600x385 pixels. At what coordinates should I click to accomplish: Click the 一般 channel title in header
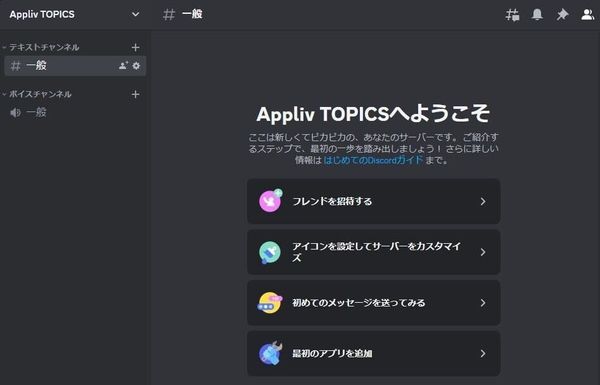click(x=192, y=15)
